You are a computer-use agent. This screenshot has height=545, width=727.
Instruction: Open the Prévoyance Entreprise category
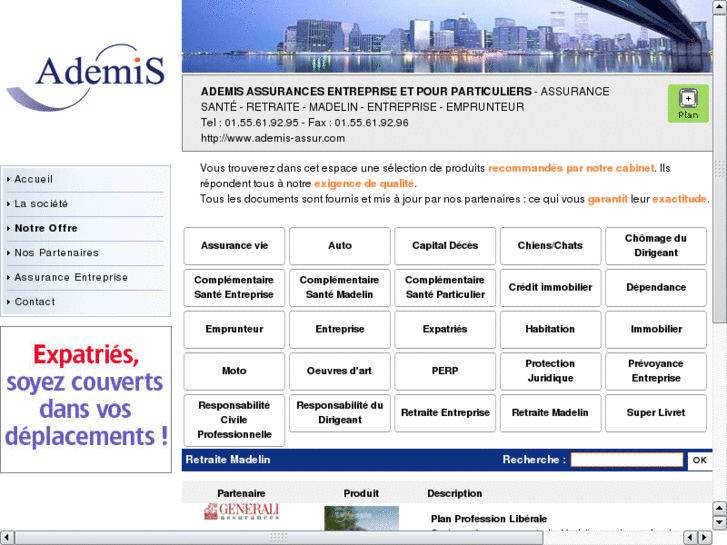click(656, 371)
